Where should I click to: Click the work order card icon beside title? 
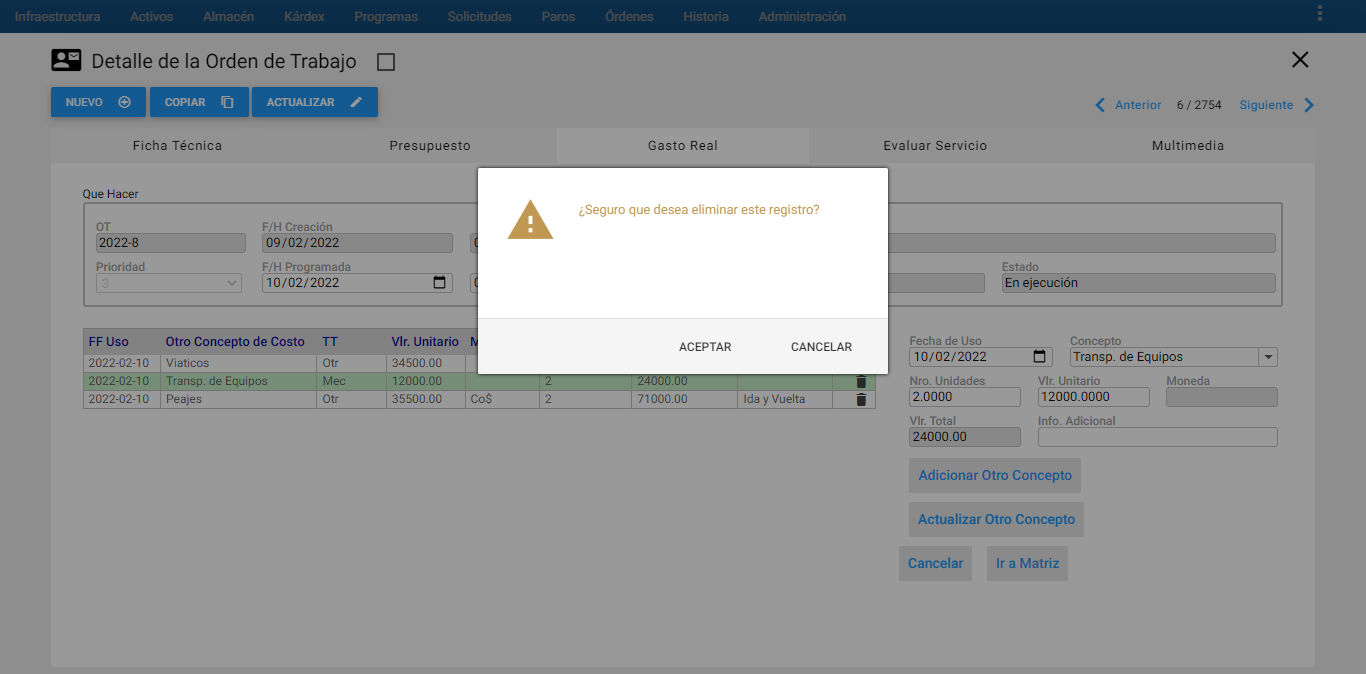click(x=66, y=60)
